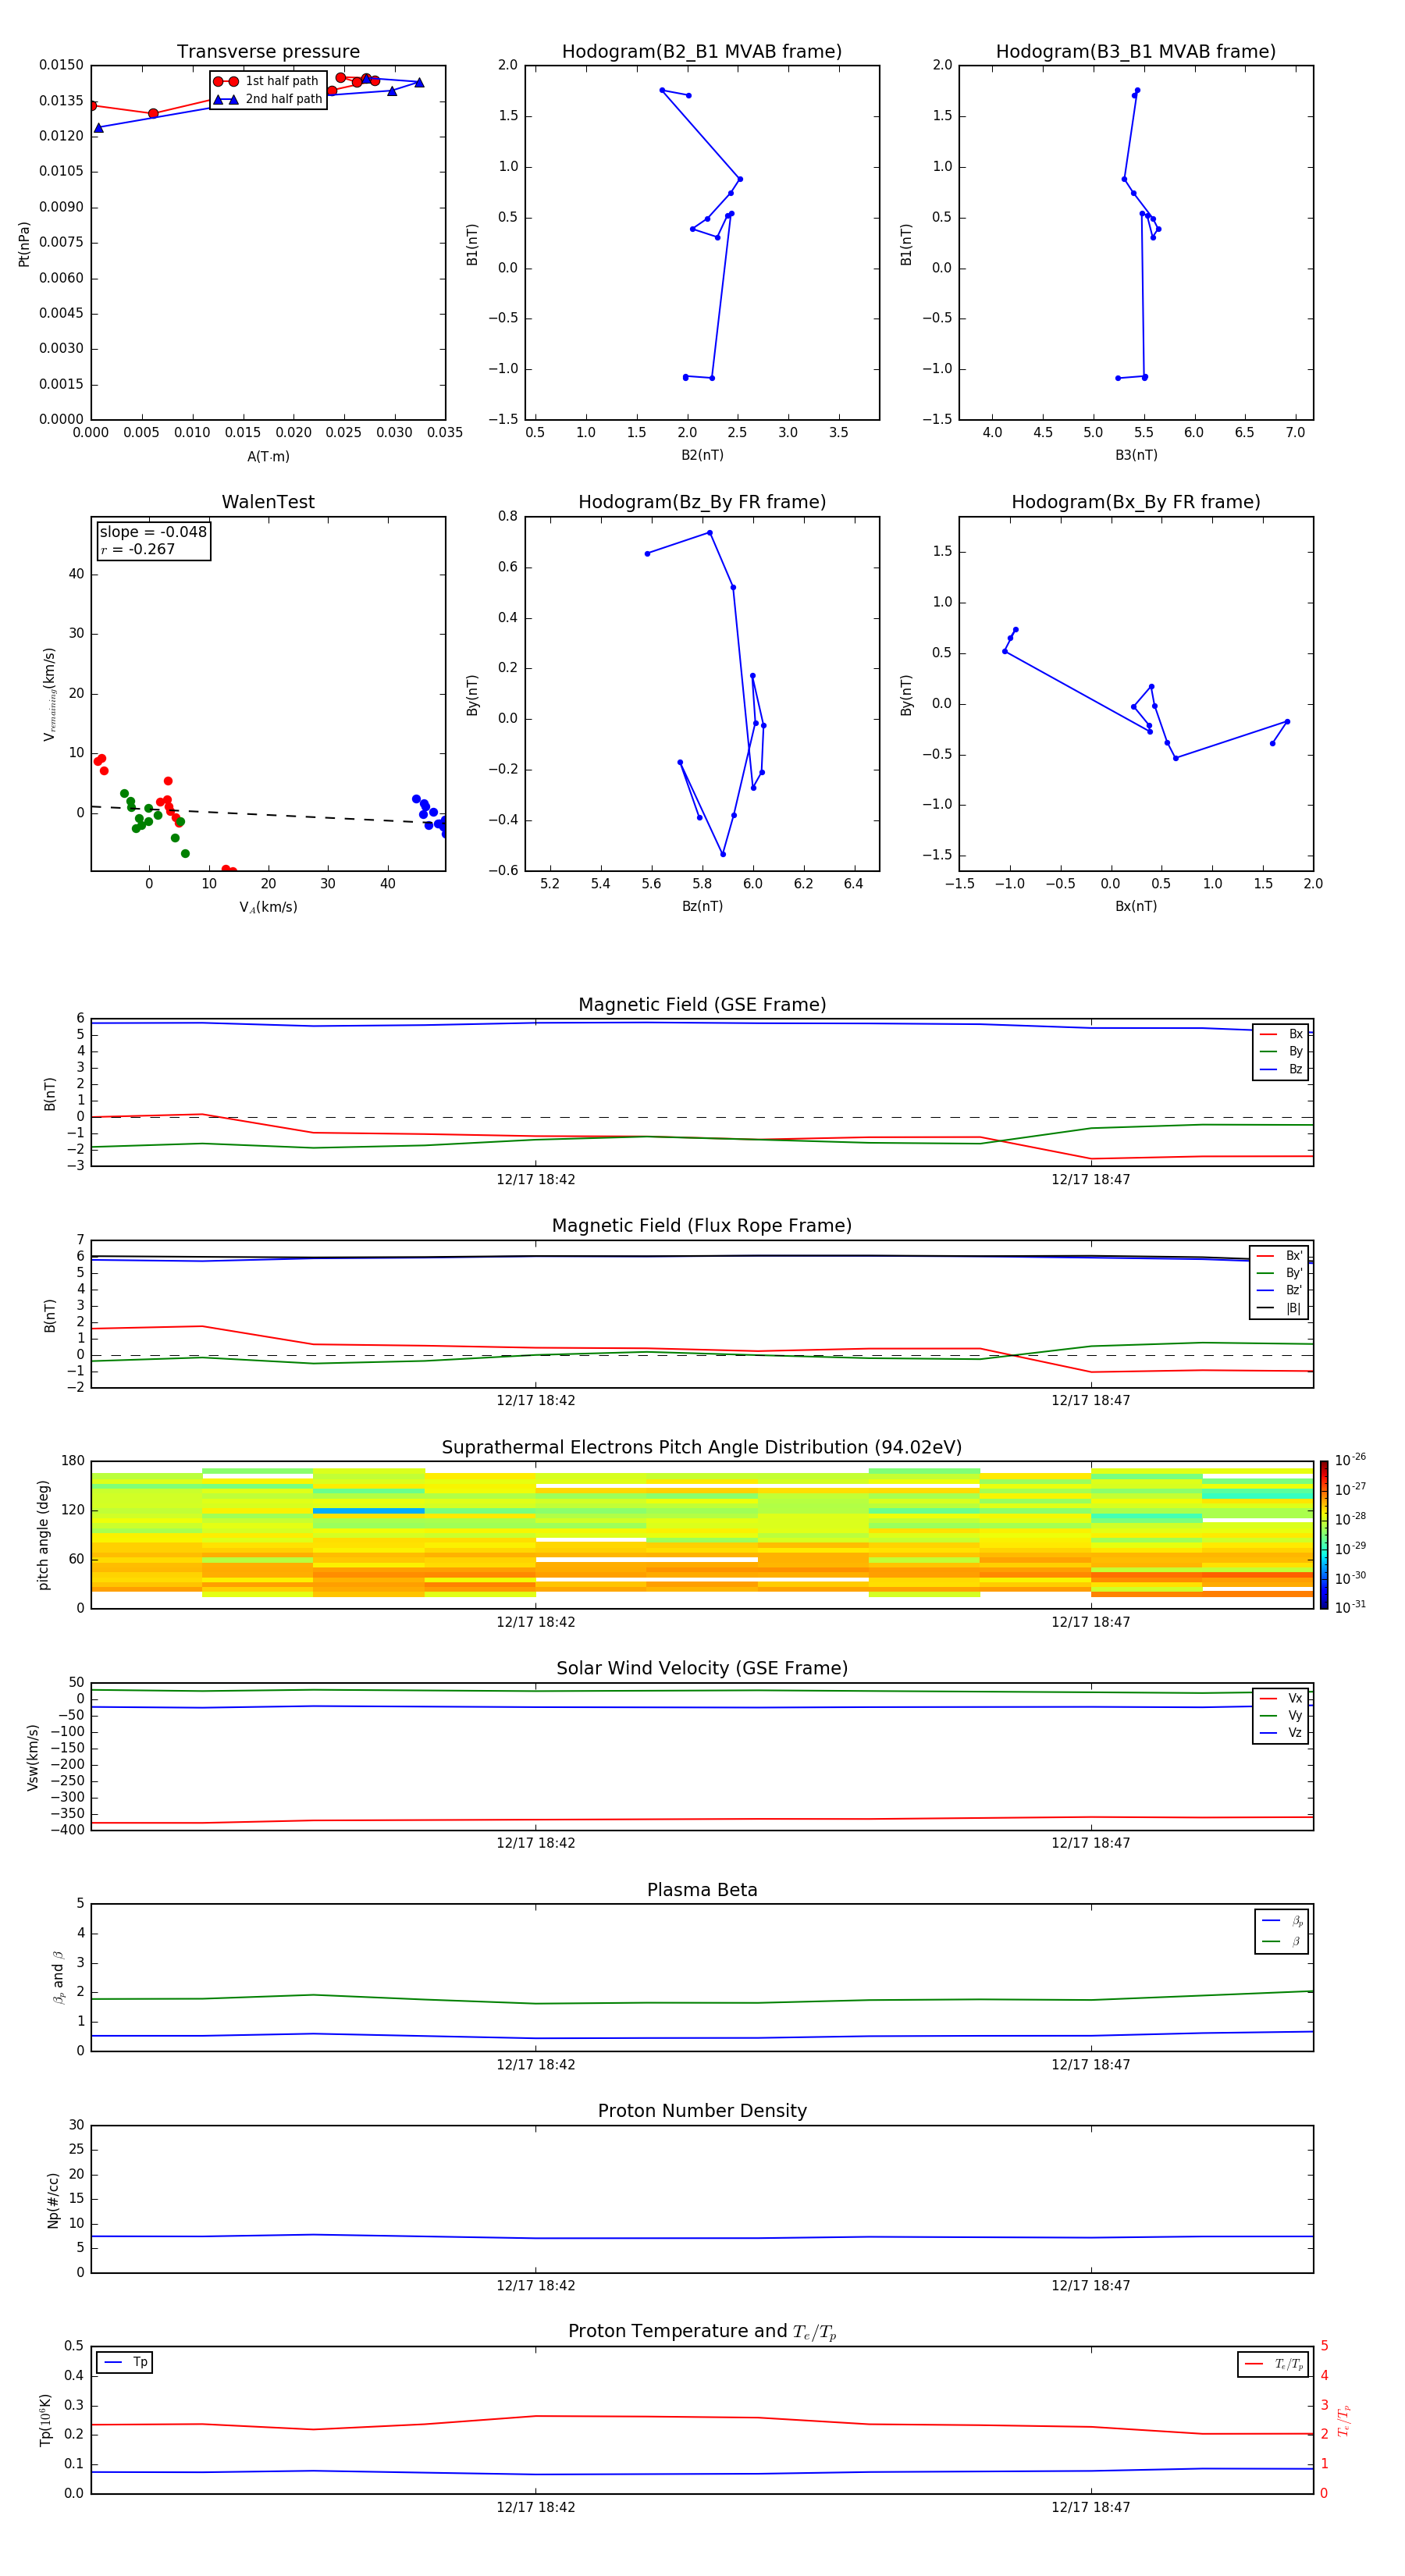This screenshot has height=2576, width=1405.
Task: Click the 'Vy' legend entry
Action: pyautogui.click(x=1281, y=1715)
